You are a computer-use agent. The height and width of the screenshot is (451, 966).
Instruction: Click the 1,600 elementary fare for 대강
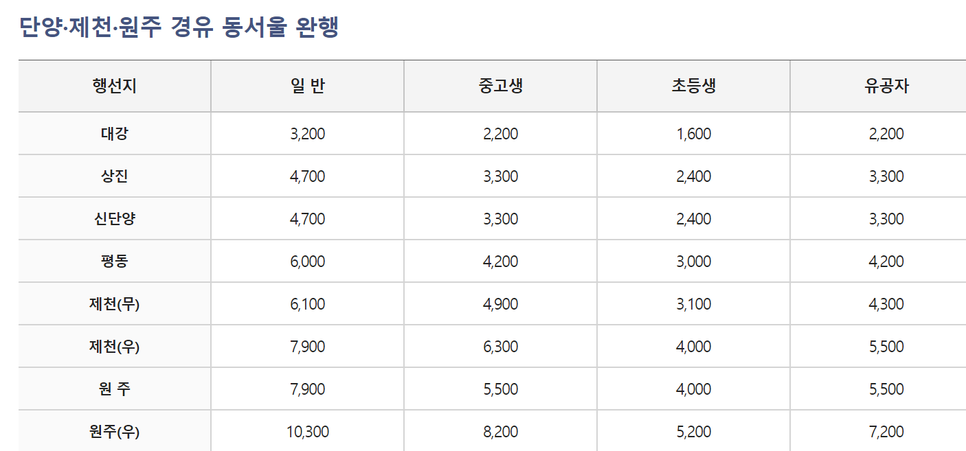(693, 134)
